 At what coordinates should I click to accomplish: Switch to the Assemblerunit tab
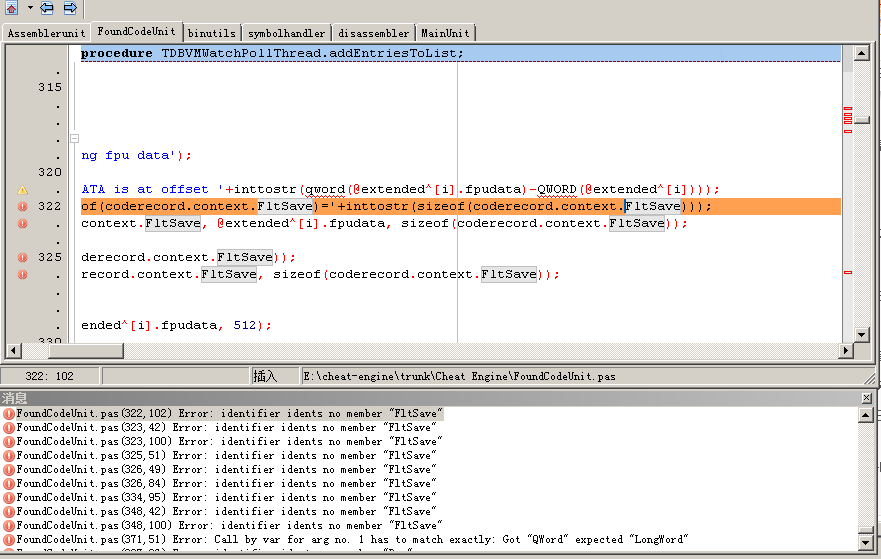(46, 33)
